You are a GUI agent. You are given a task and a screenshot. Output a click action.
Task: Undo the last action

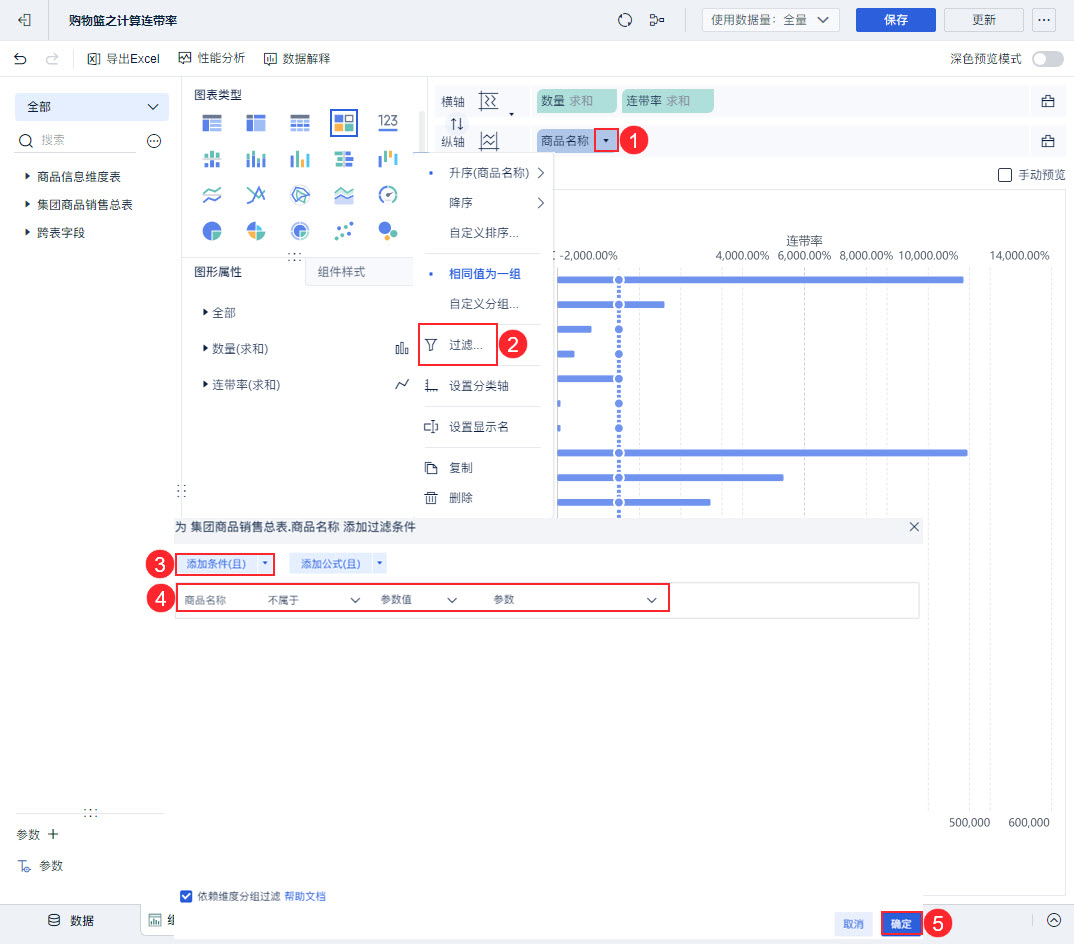point(21,59)
